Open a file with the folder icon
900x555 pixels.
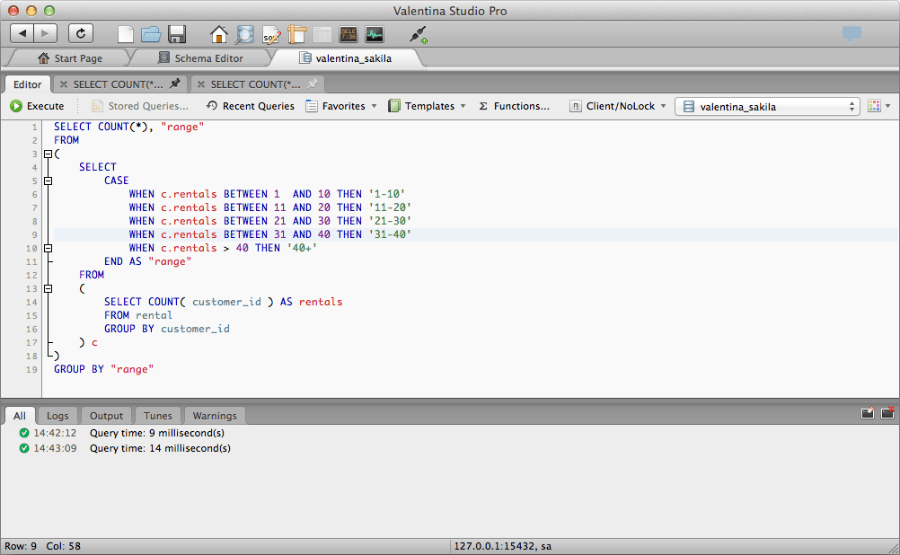tap(151, 34)
